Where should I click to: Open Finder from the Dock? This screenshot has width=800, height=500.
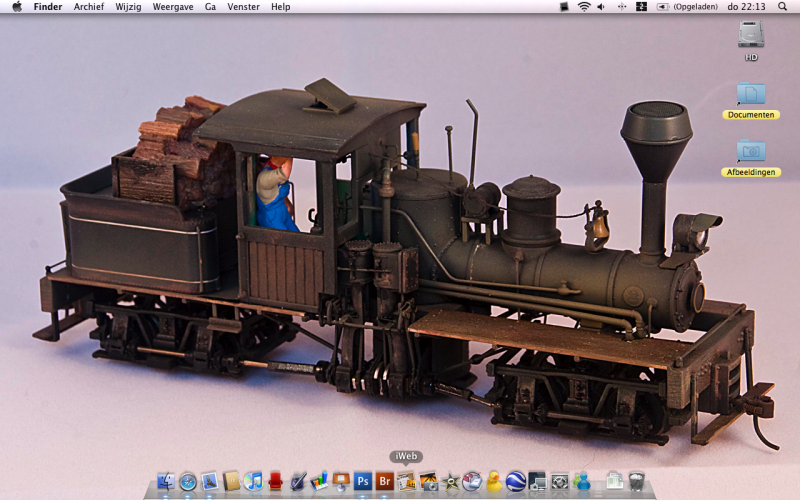(166, 481)
